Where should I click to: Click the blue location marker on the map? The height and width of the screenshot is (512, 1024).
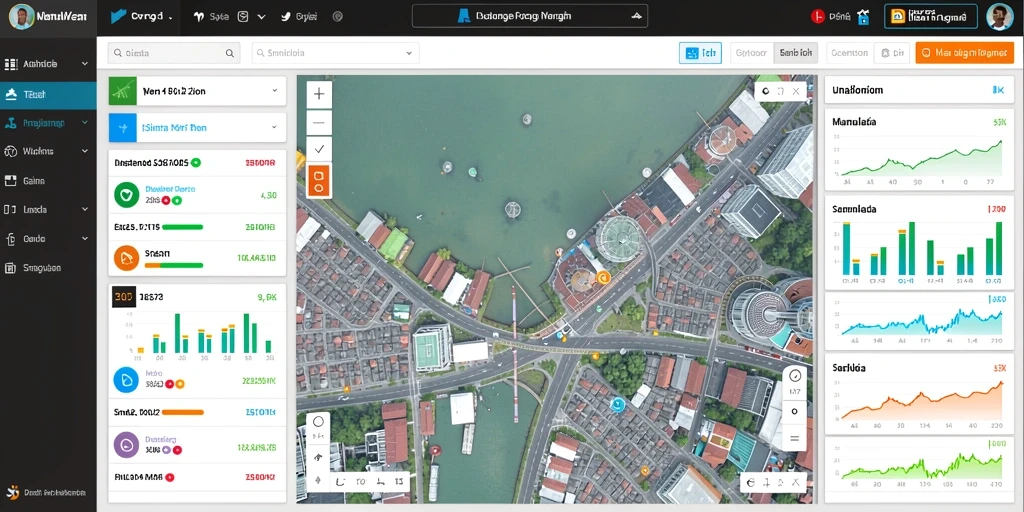coord(616,404)
